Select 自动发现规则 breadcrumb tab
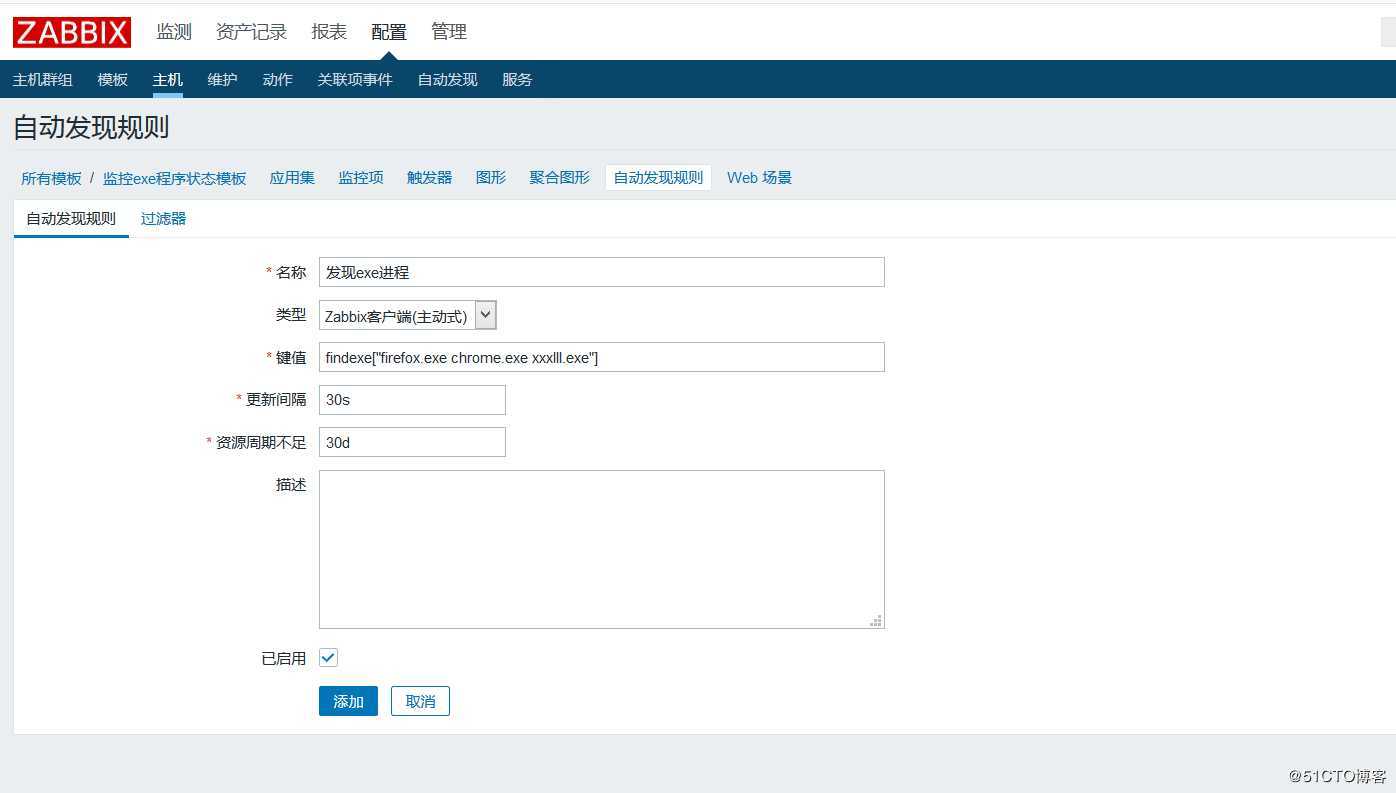Image resolution: width=1396 pixels, height=793 pixels. pos(658,178)
